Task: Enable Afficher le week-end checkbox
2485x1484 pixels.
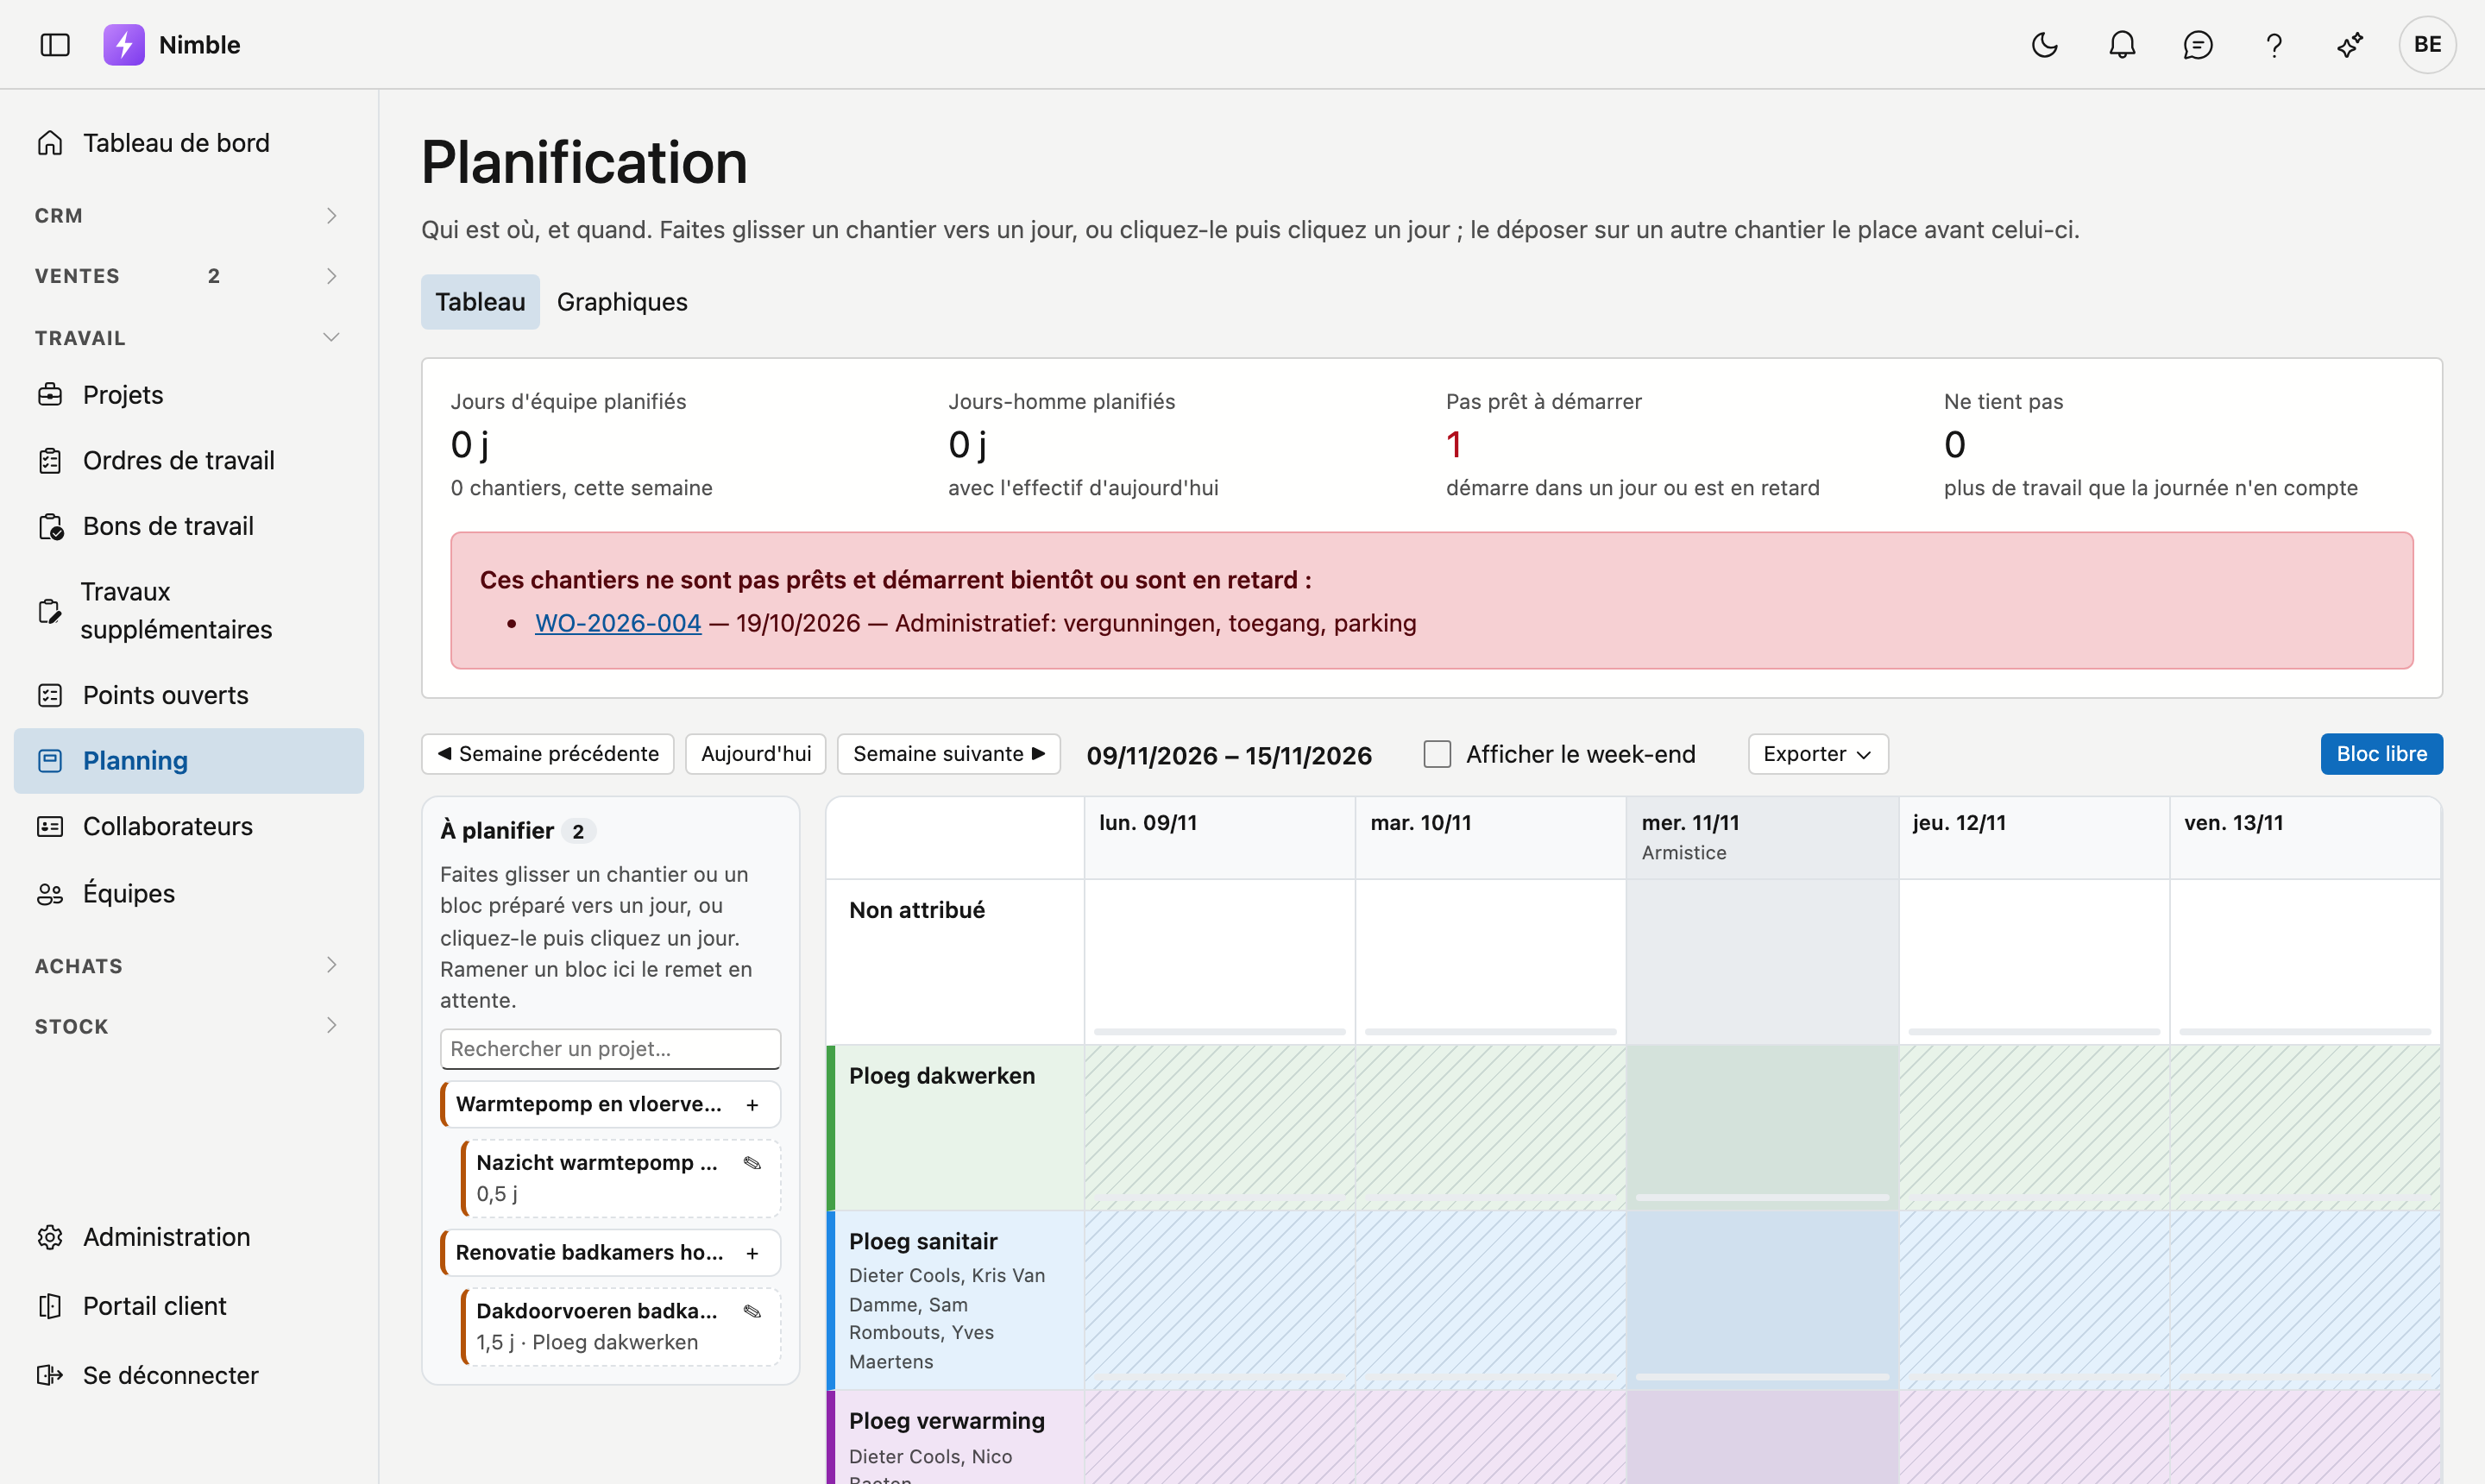Action: (1437, 754)
